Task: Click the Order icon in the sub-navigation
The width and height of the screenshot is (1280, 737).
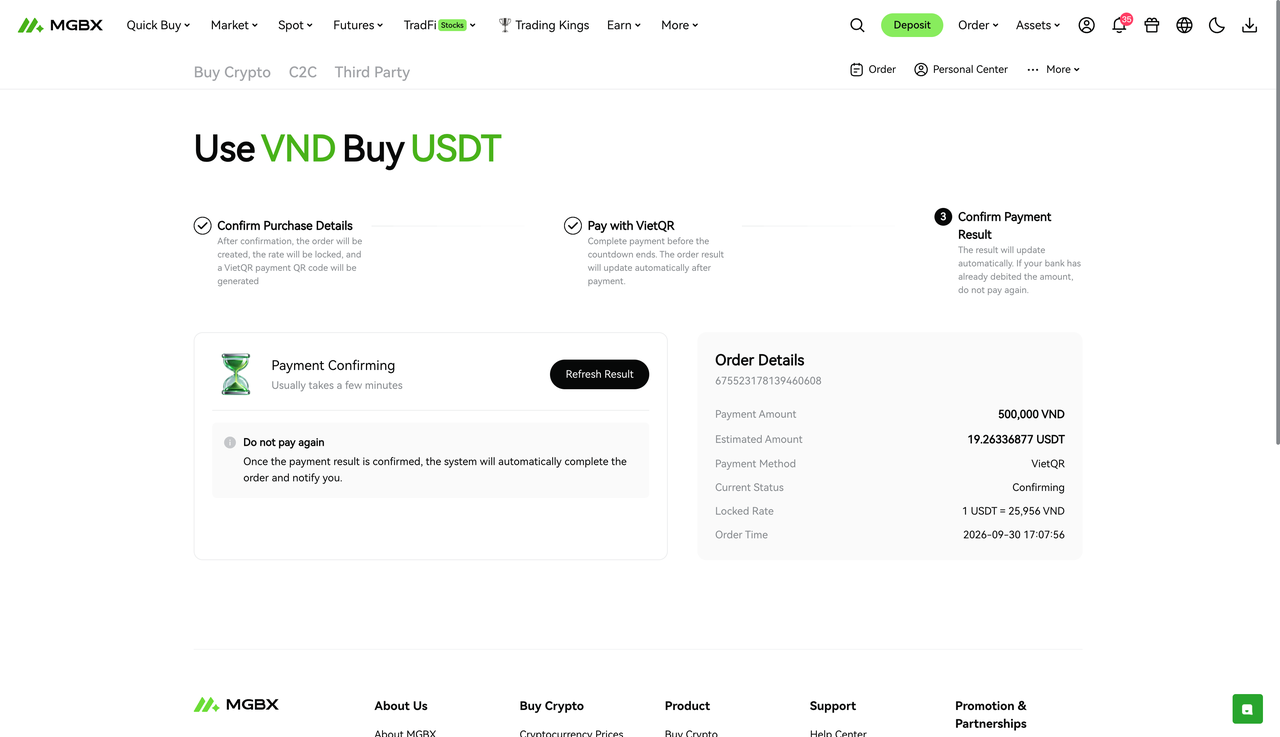Action: pos(856,70)
